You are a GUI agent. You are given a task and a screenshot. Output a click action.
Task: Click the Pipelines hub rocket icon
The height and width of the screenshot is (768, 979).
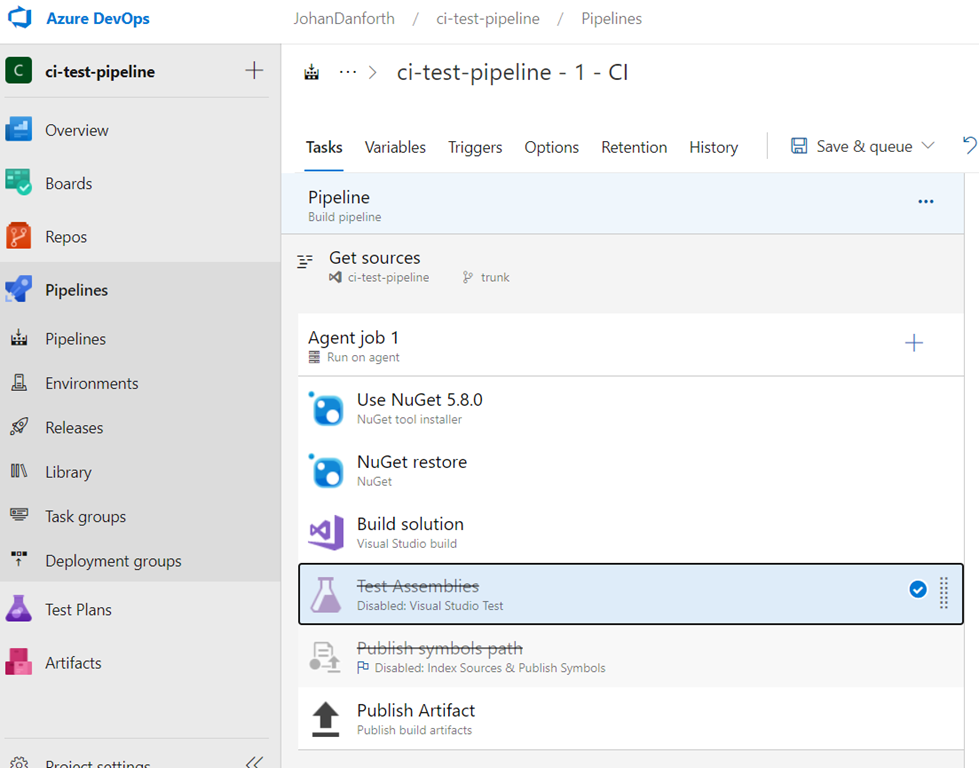pyautogui.click(x=19, y=289)
